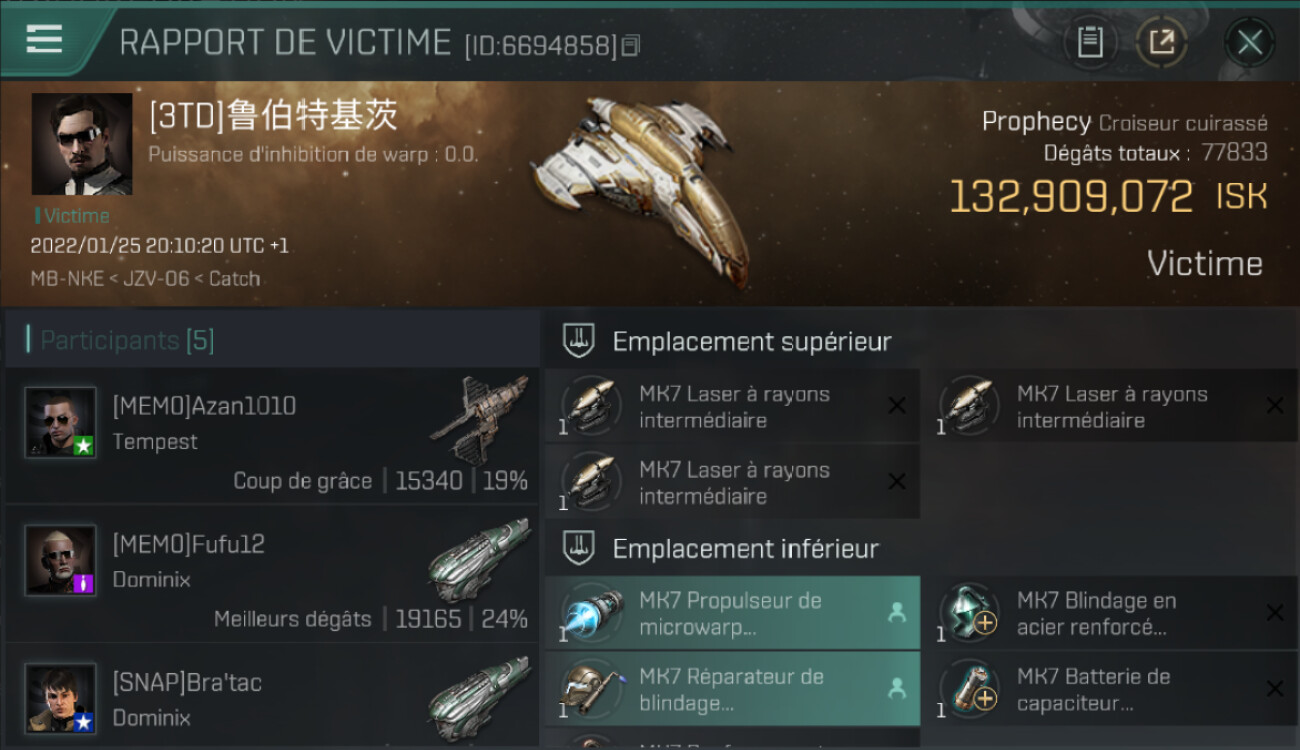Share the kill report externally
Viewport: 1300px width, 750px height.
1161,42
